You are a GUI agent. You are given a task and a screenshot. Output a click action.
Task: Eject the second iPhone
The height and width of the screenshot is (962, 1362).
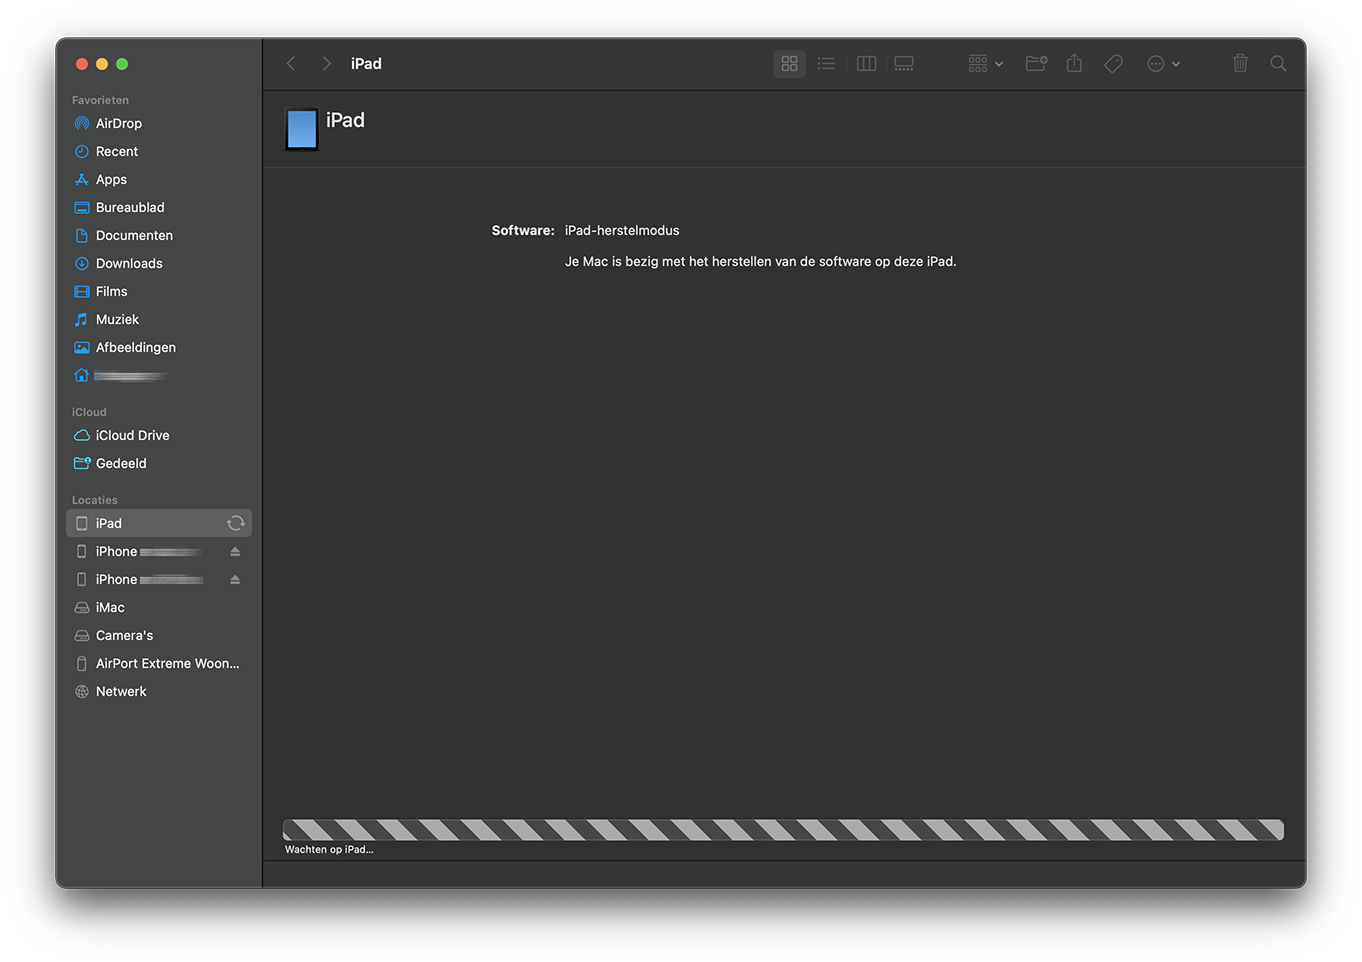point(235,579)
